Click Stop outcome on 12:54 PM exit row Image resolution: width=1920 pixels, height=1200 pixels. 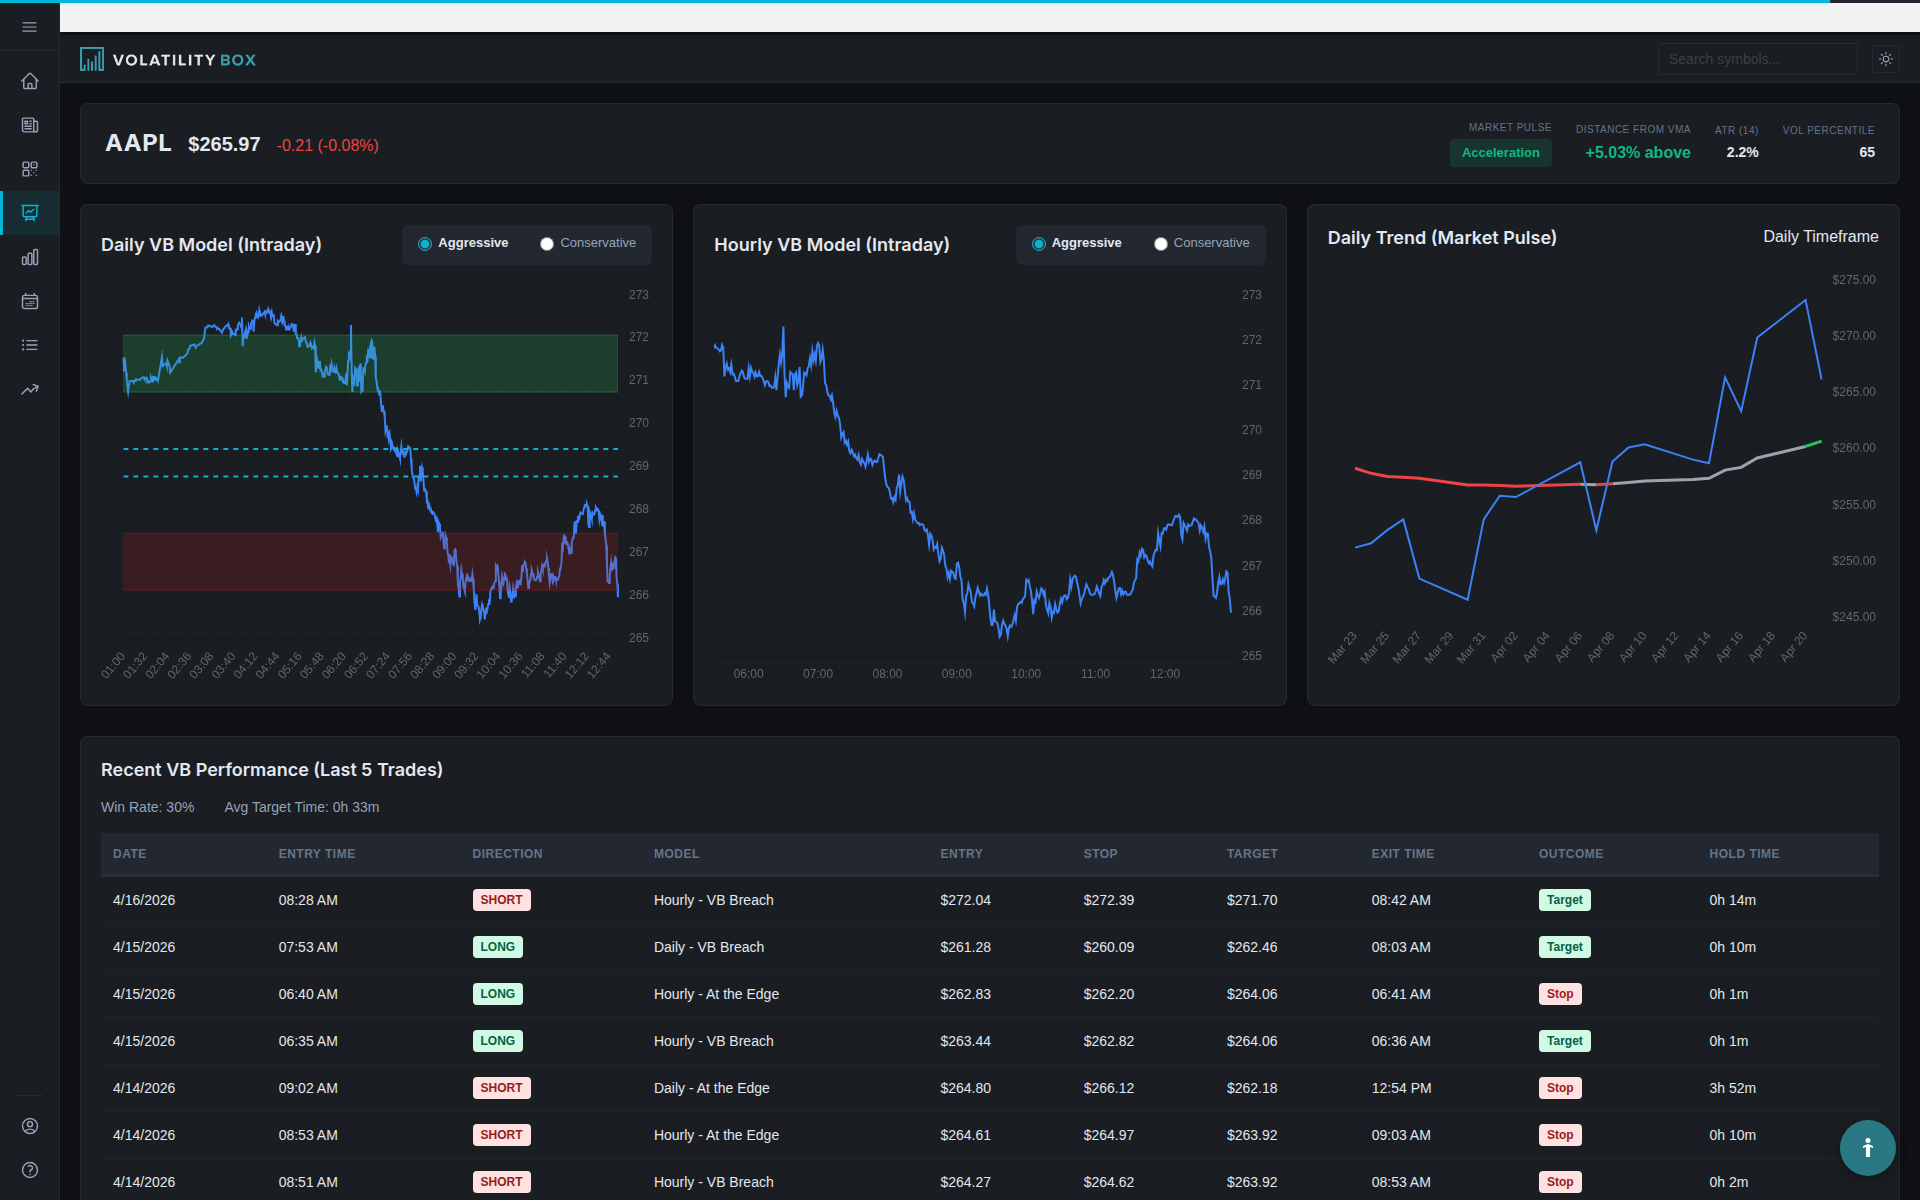[1560, 1088]
